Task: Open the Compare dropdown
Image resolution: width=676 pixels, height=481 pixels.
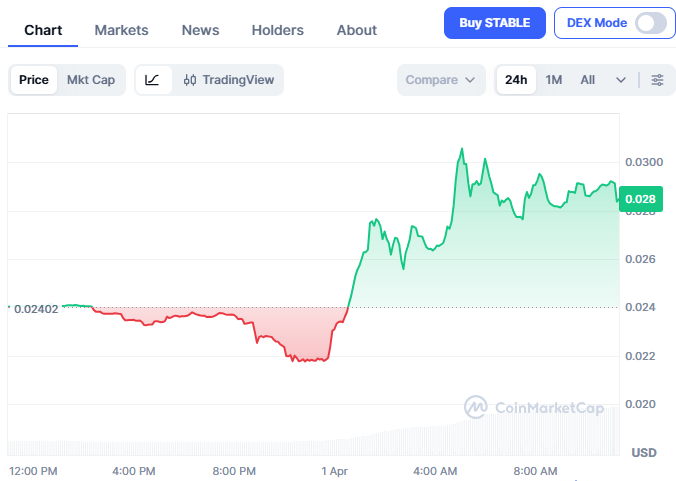Action: point(441,80)
